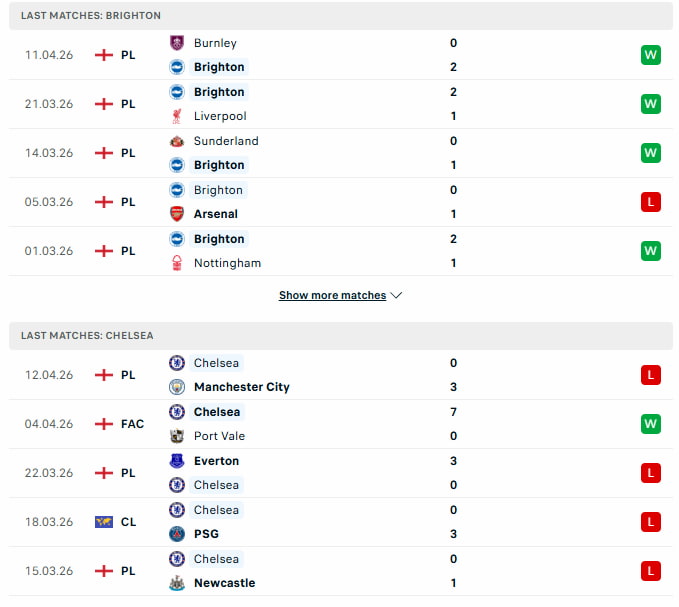Click the green W badge for Port Vale match

coord(650,424)
